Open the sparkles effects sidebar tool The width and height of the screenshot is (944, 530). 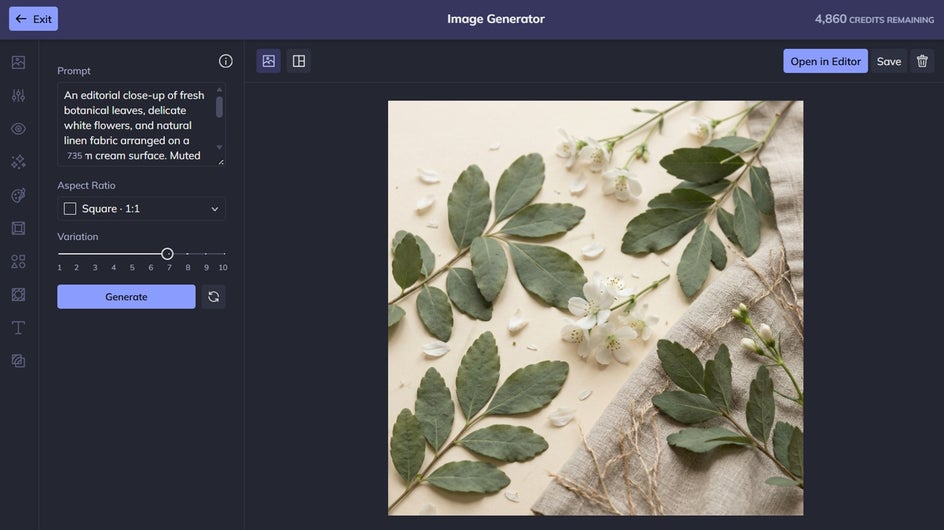pyautogui.click(x=18, y=161)
